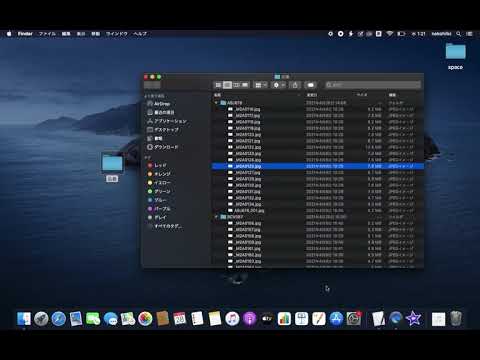Open the Trash in the Dock
This screenshot has height=360, width=480.
coord(456,319)
